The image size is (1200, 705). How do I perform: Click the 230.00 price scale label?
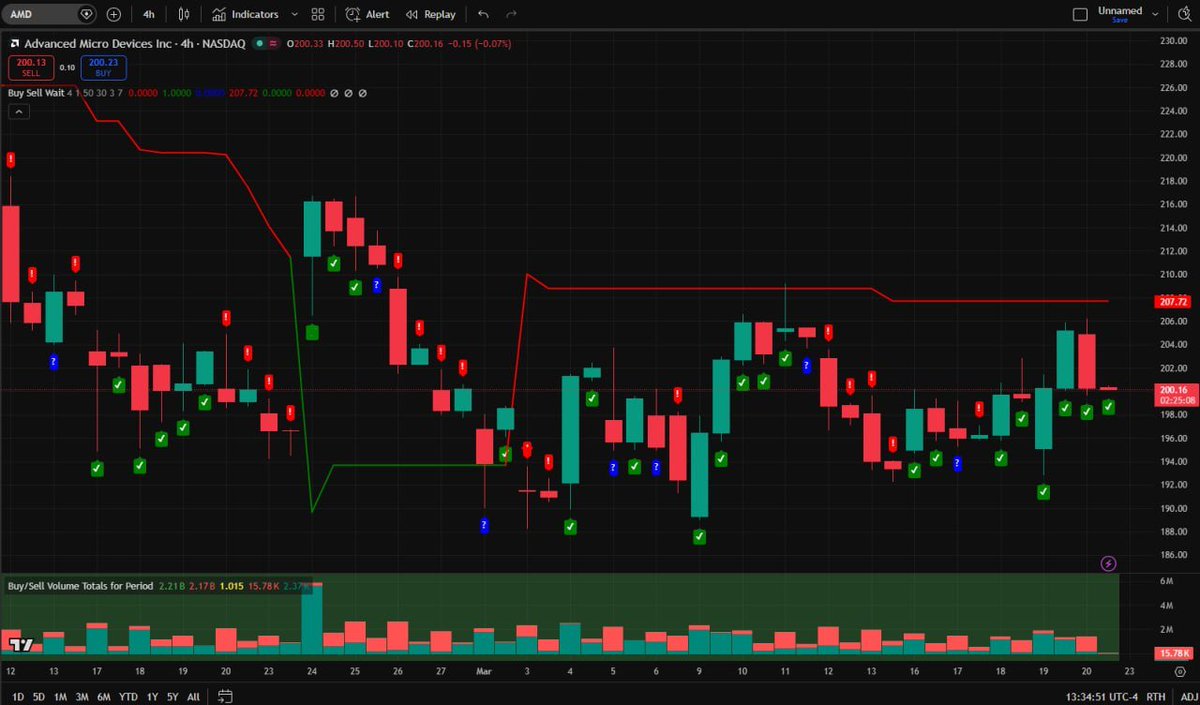1172,41
